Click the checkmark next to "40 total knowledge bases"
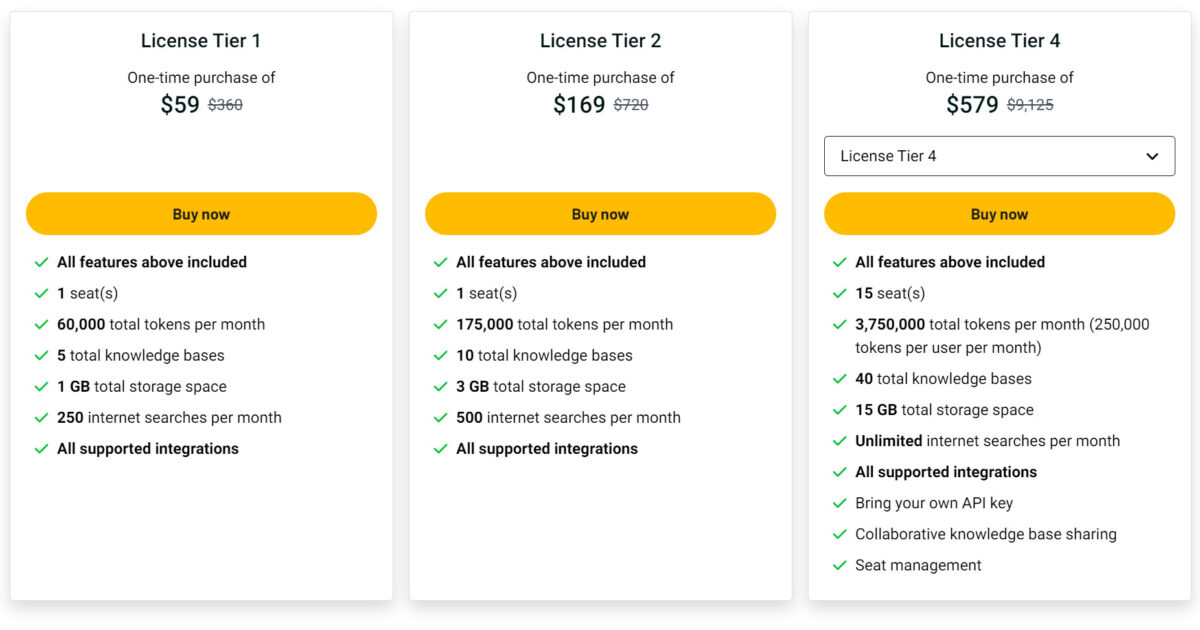The width and height of the screenshot is (1200, 630). [x=840, y=378]
